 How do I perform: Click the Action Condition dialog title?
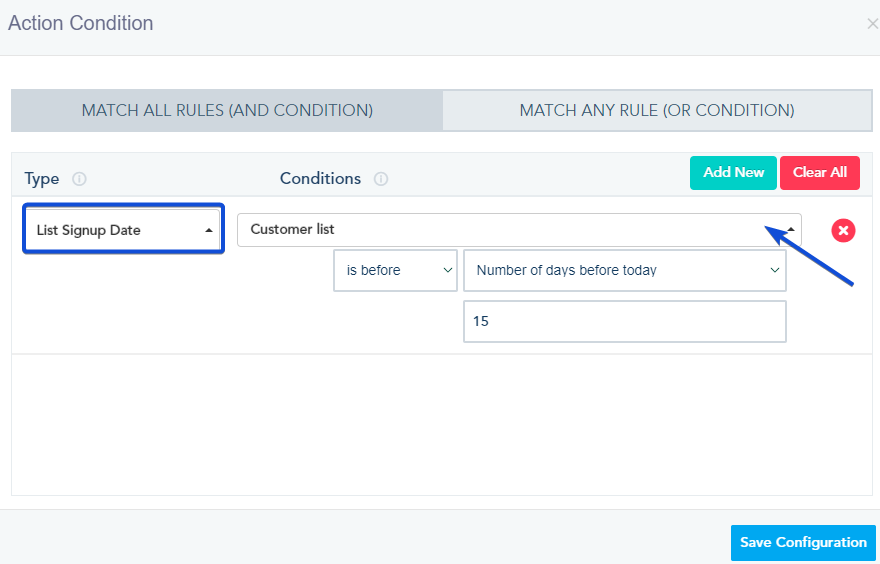pos(81,23)
